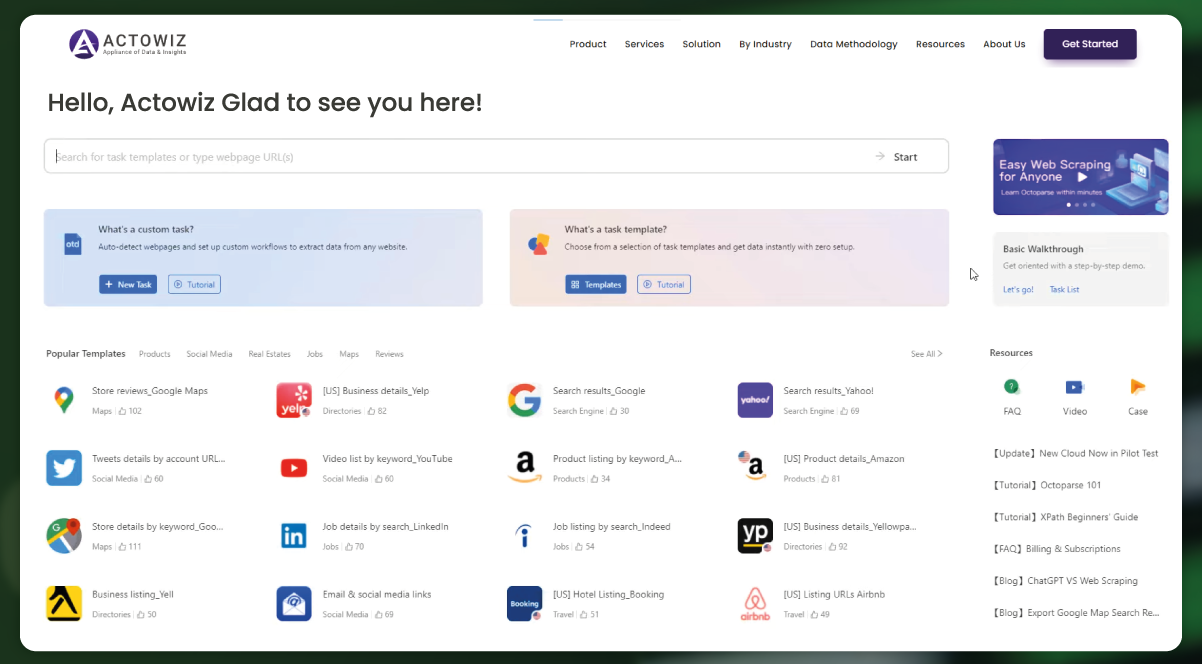1202x664 pixels.
Task: Open the custom task Tutorial
Action: [194, 285]
